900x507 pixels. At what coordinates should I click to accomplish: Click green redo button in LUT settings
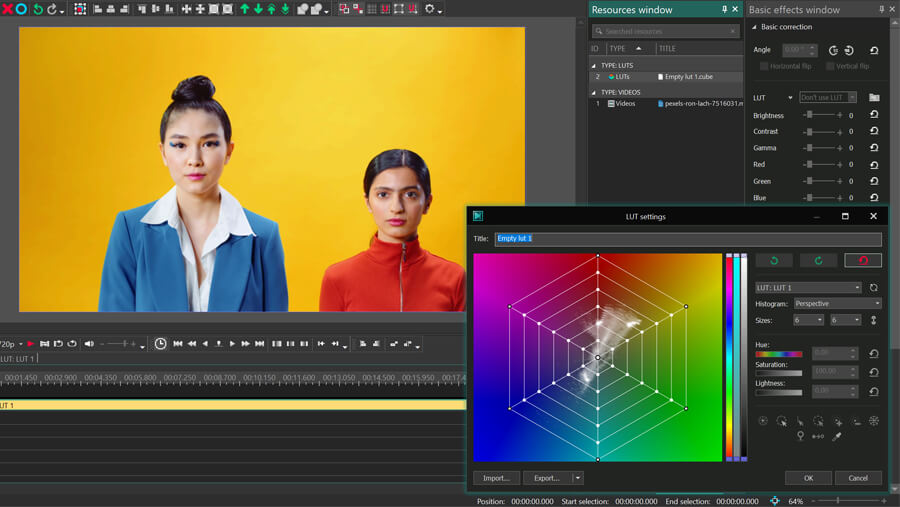818,261
